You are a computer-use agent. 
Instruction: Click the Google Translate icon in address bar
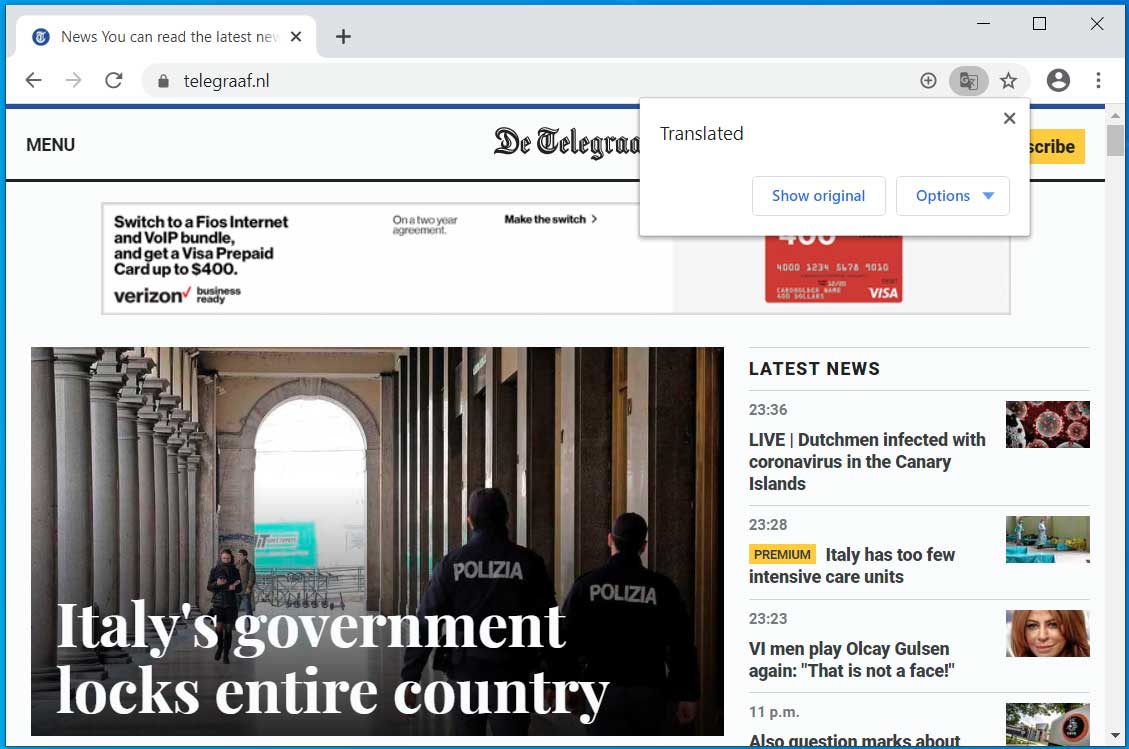[x=968, y=81]
